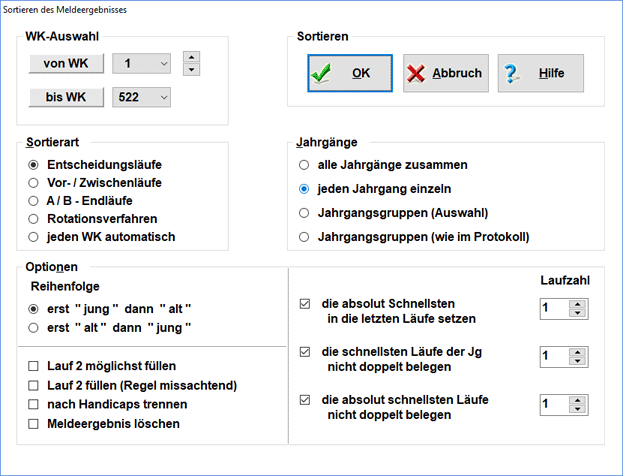
Task: Select order erst "alt" dann "jung"
Action: [x=34, y=327]
